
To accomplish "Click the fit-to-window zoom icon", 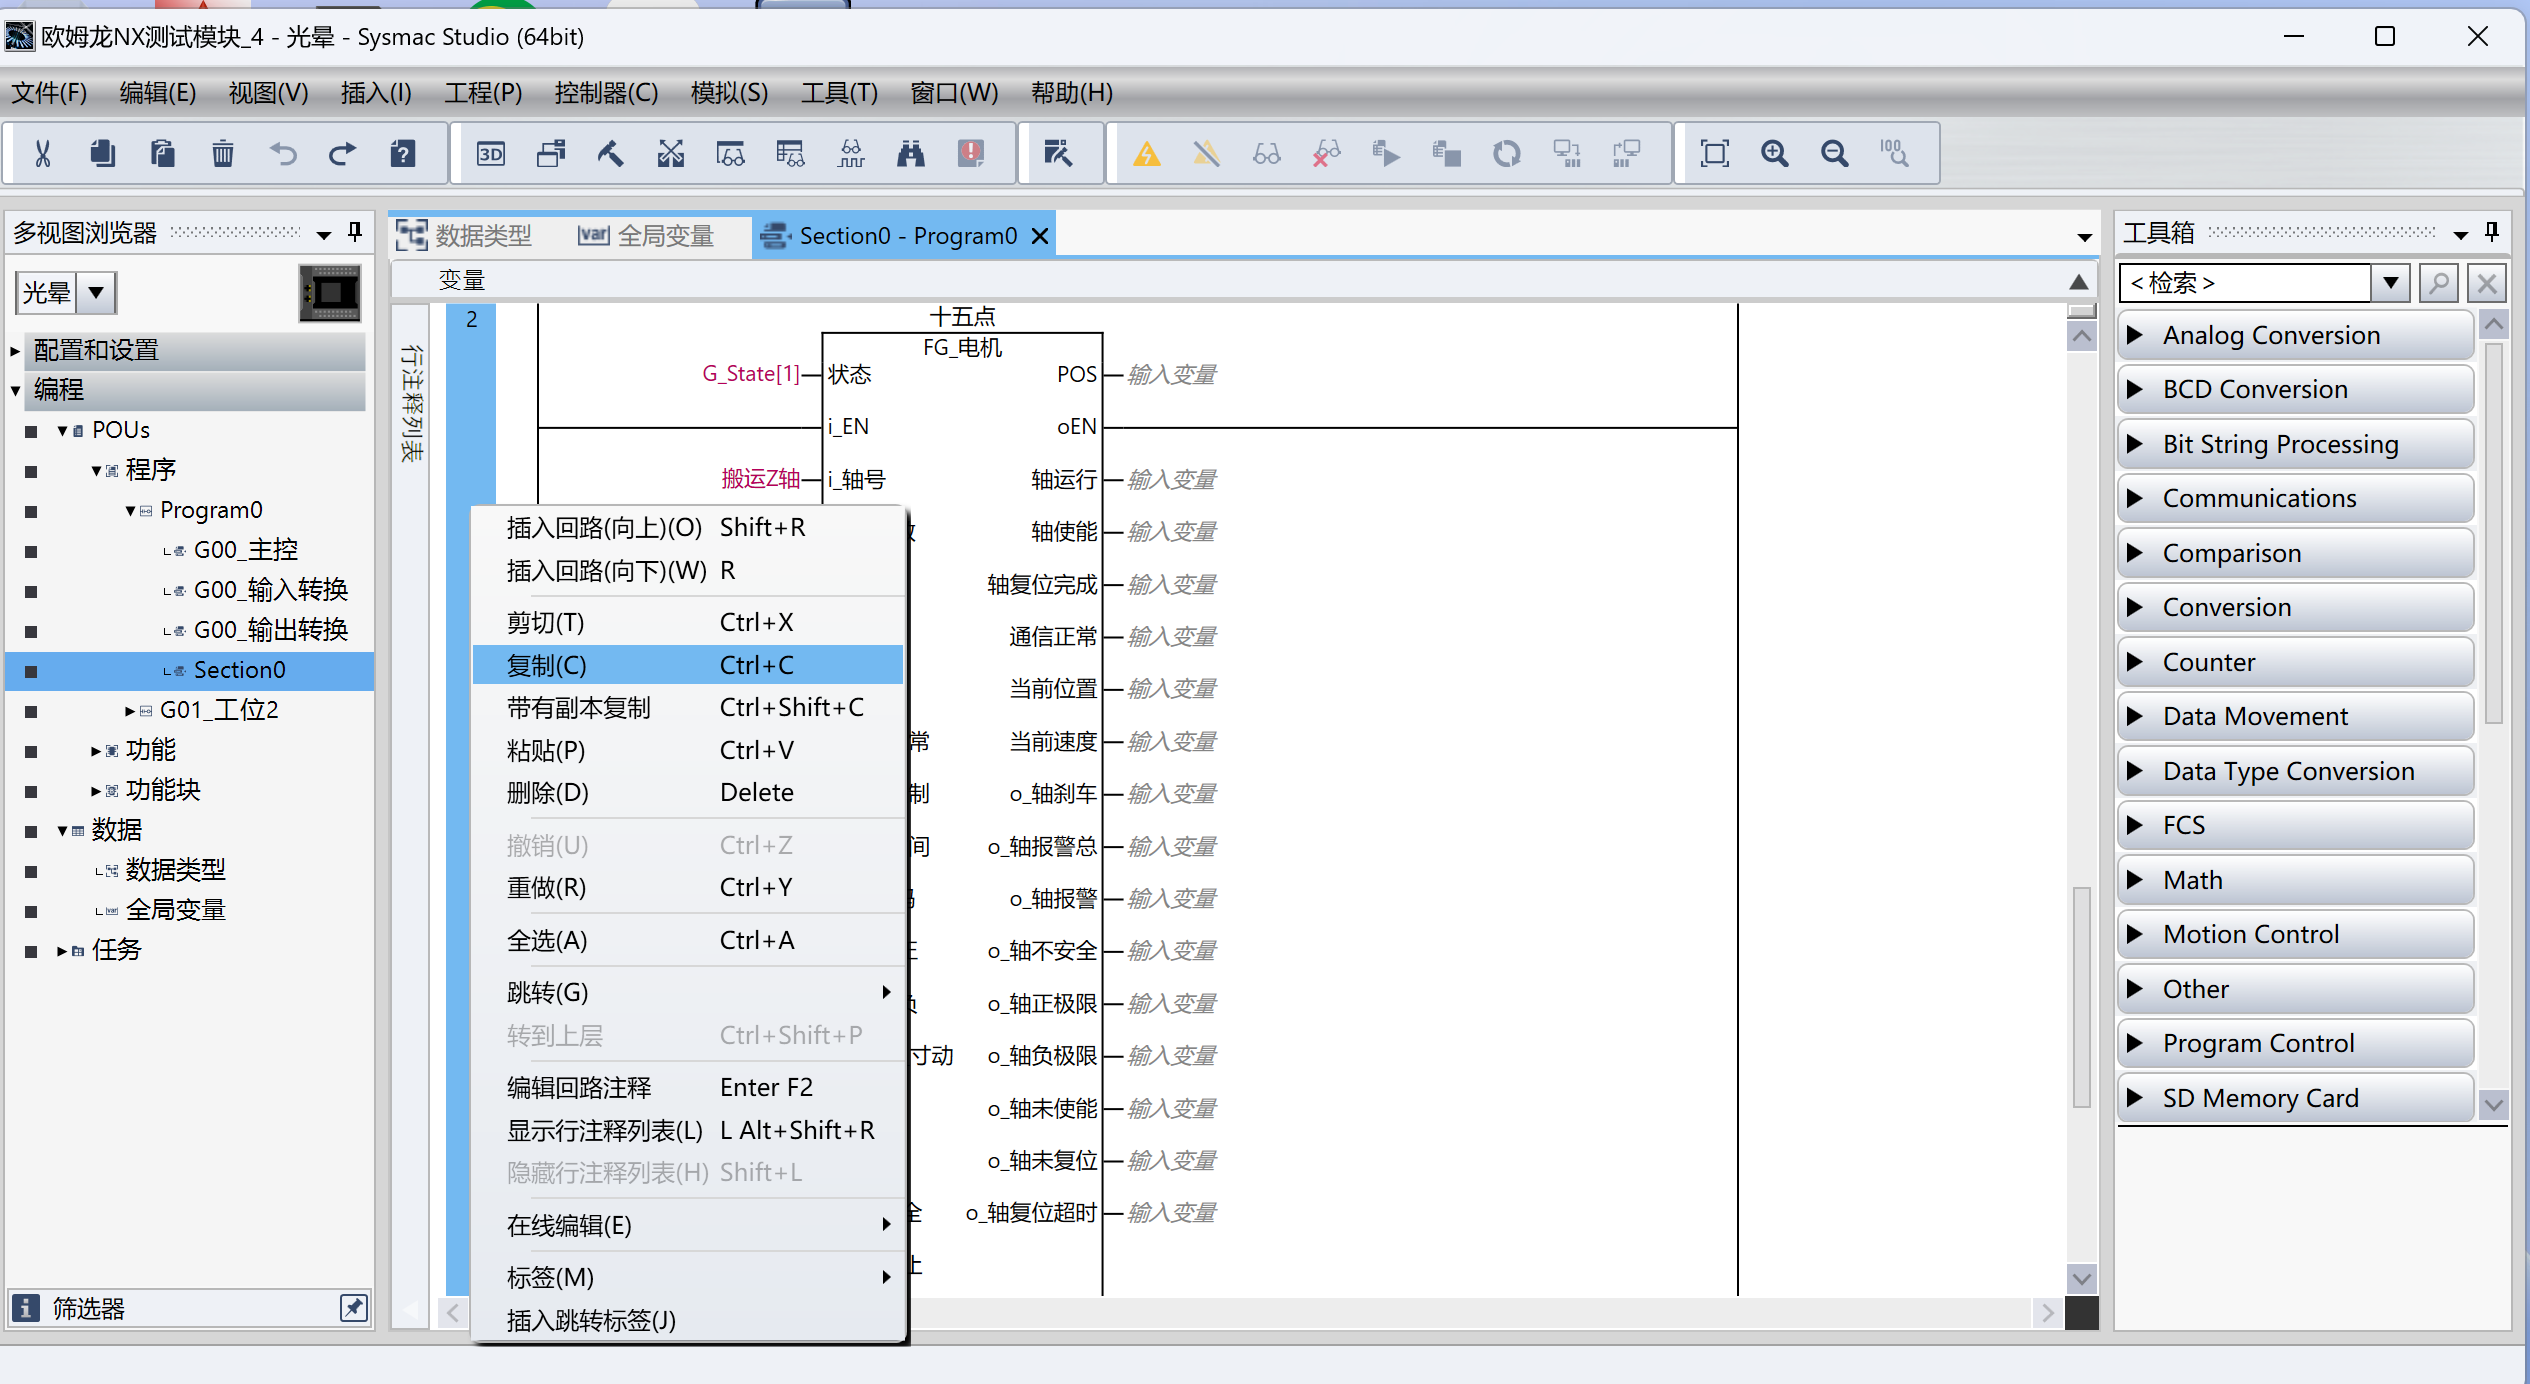I will [1714, 153].
